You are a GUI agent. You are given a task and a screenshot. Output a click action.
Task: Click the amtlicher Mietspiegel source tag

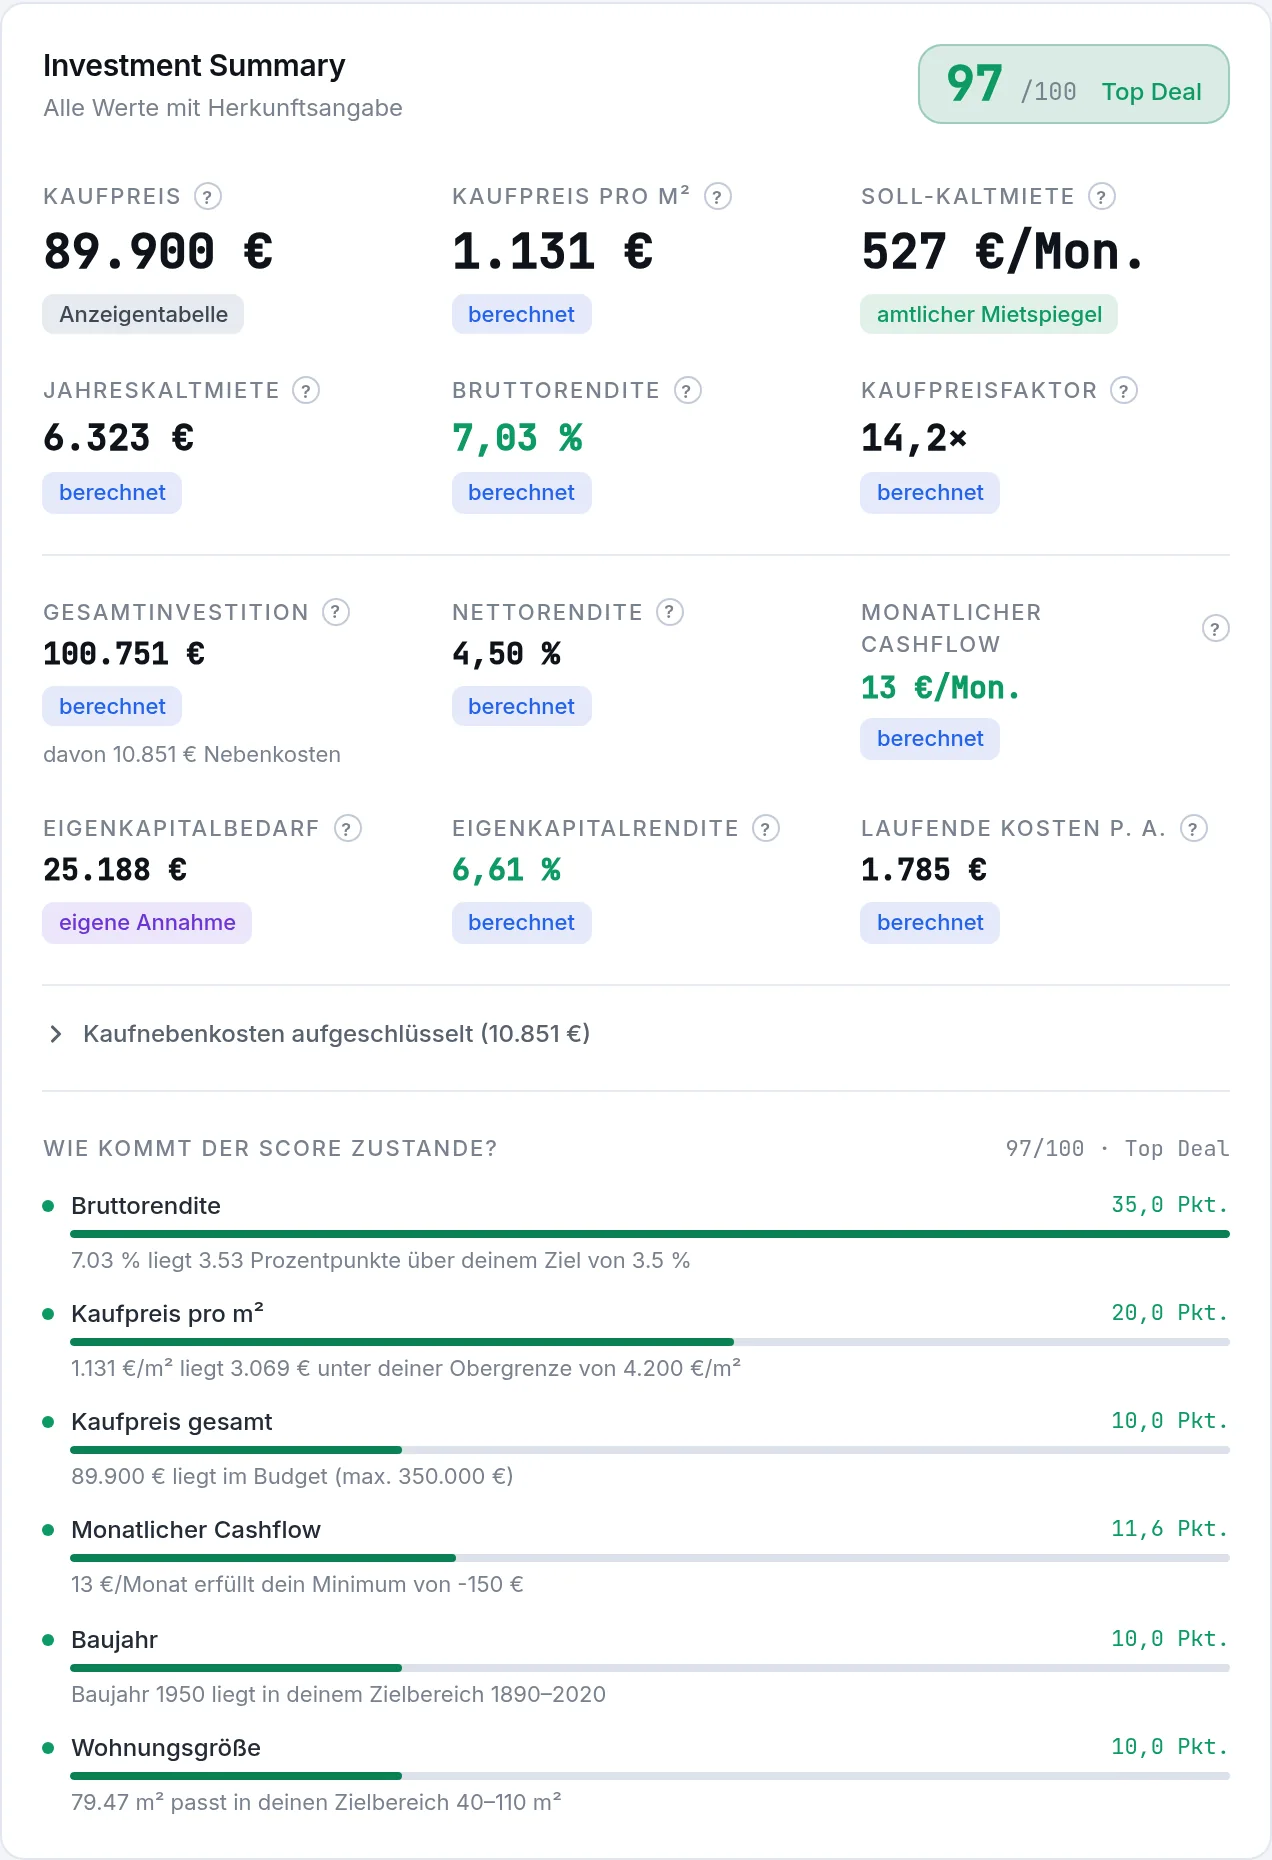point(989,314)
